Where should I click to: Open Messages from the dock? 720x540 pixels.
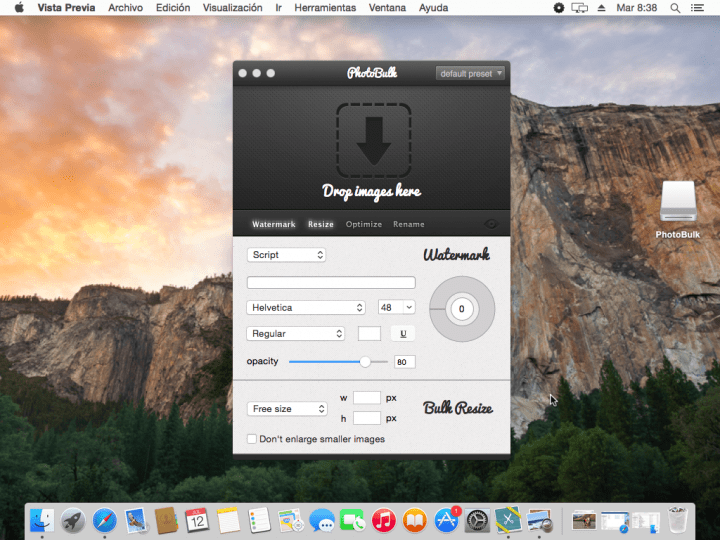click(321, 521)
